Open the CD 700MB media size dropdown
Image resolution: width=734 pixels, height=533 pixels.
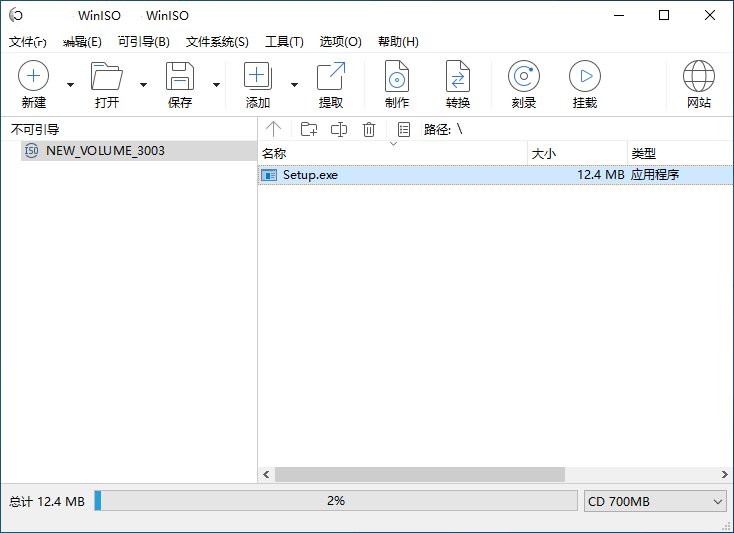coord(655,501)
